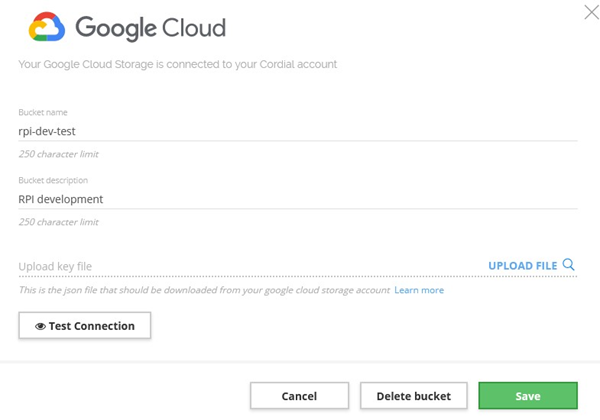Screen dimensions: 600x420
Task: Click the json file hint text
Action: pyautogui.click(x=204, y=290)
